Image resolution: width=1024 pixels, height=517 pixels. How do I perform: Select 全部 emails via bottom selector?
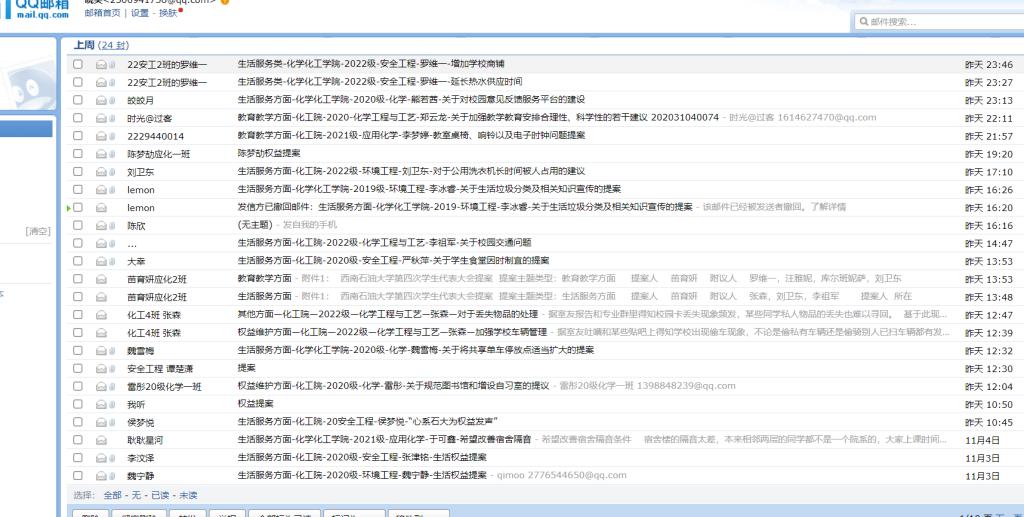tap(112, 495)
